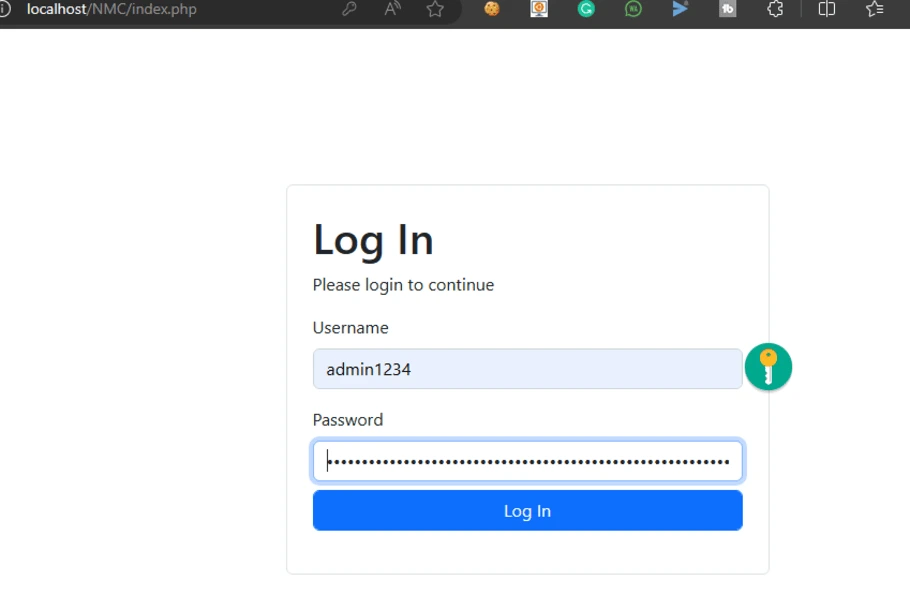The width and height of the screenshot is (910, 595).
Task: Click the Password label above the field
Action: coord(347,419)
